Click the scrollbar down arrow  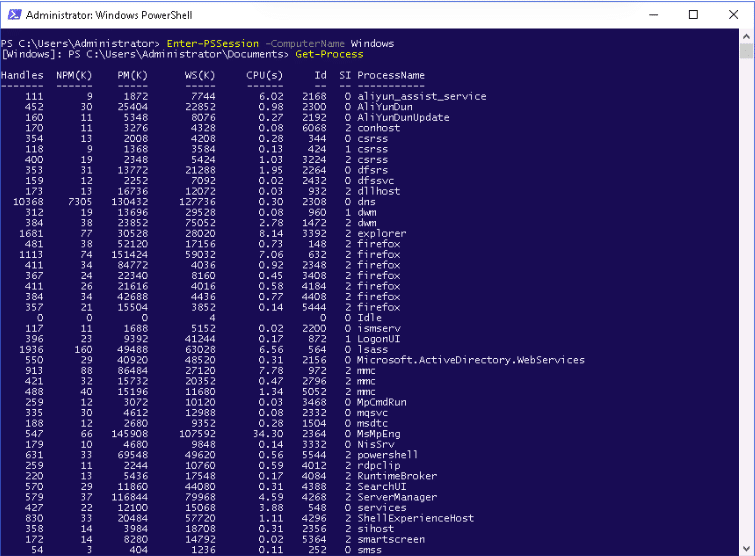[x=746, y=548]
